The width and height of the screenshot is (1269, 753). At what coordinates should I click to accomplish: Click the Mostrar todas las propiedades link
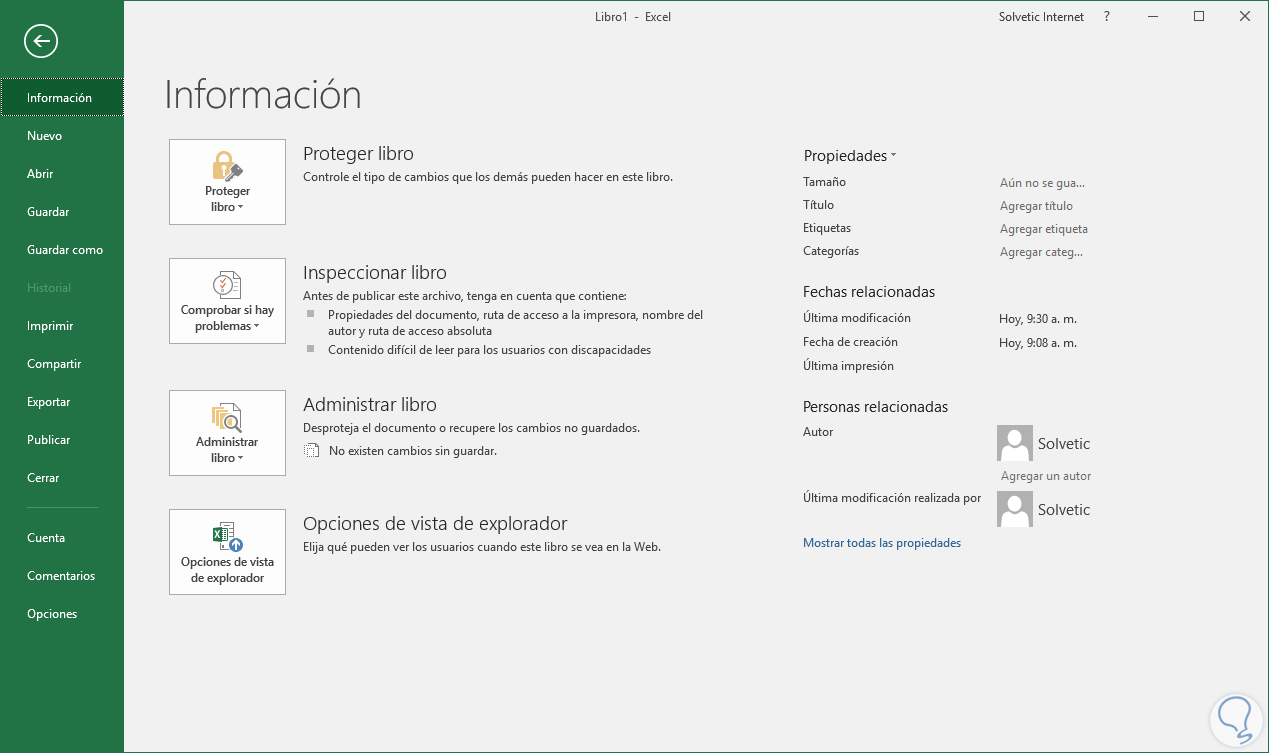click(x=882, y=543)
